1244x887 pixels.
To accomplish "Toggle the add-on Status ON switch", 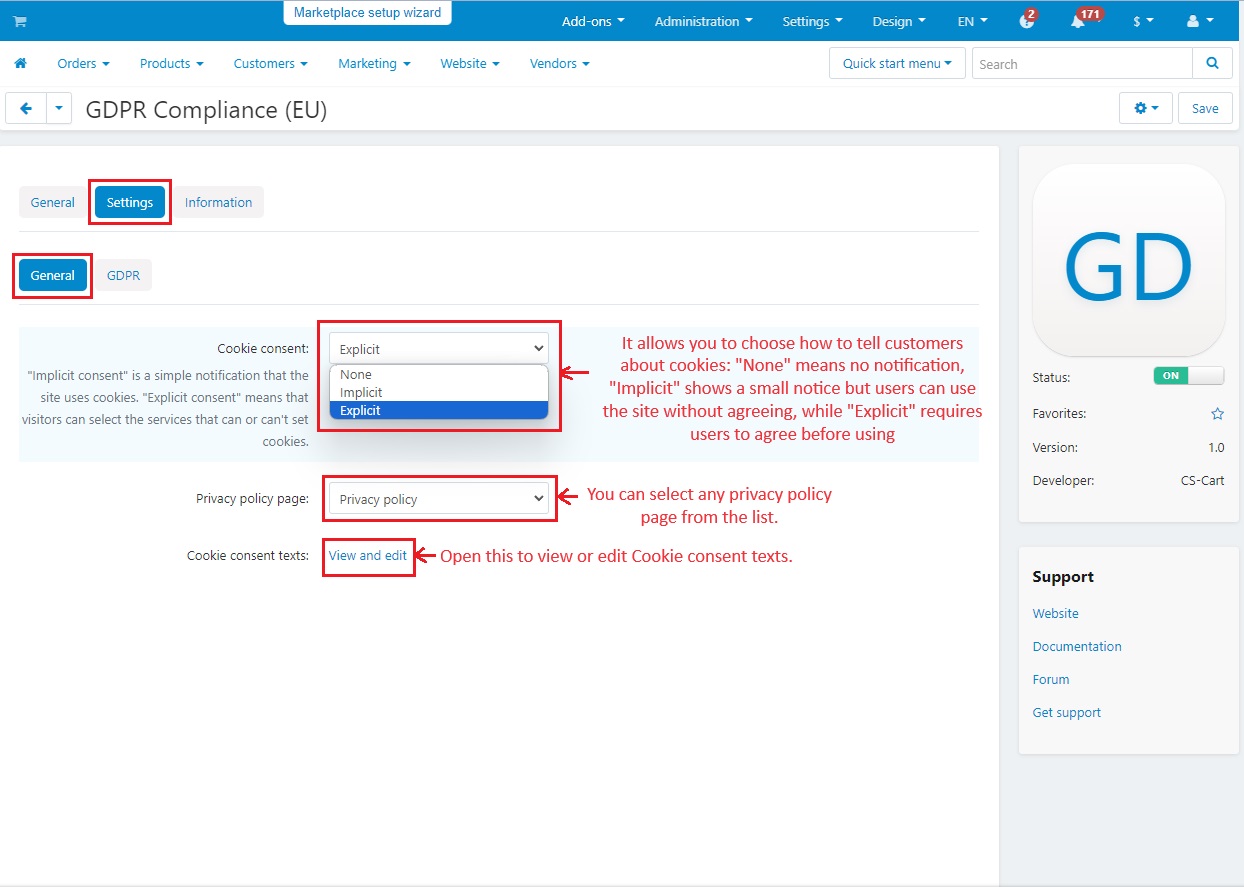I will 1188,377.
